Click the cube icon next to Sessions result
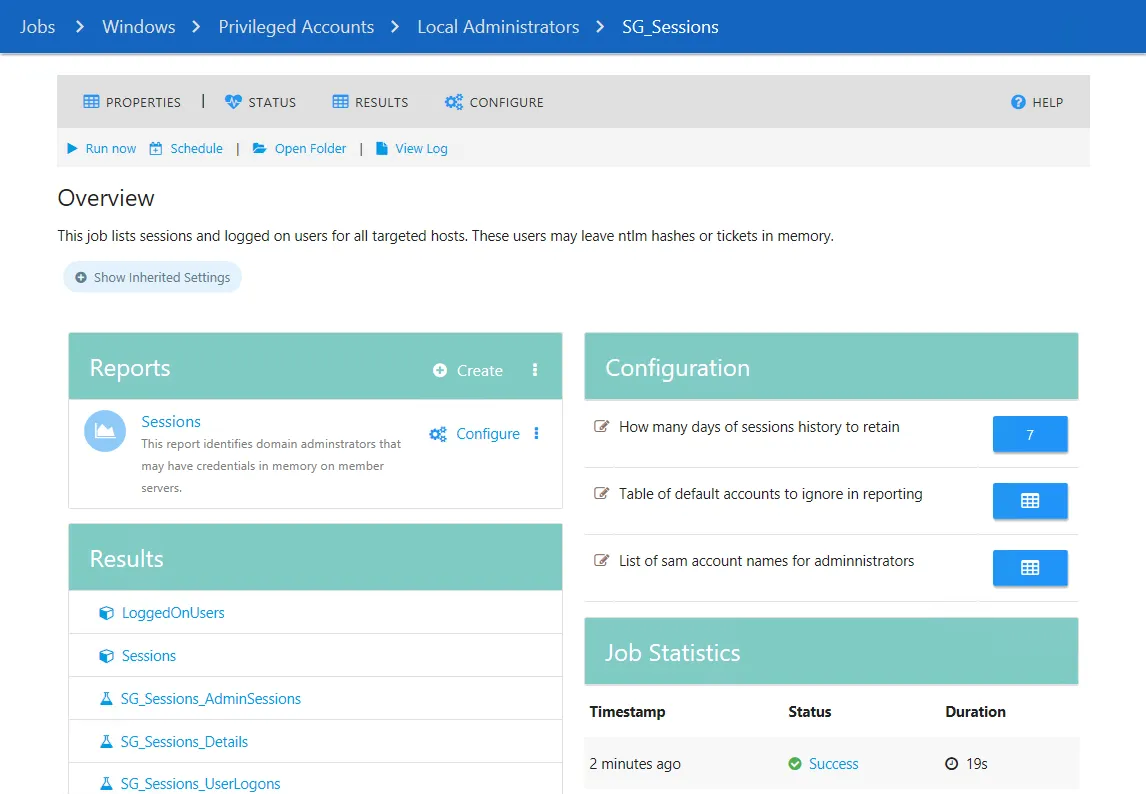Screen dimensions: 1146x794 [x=107, y=656]
